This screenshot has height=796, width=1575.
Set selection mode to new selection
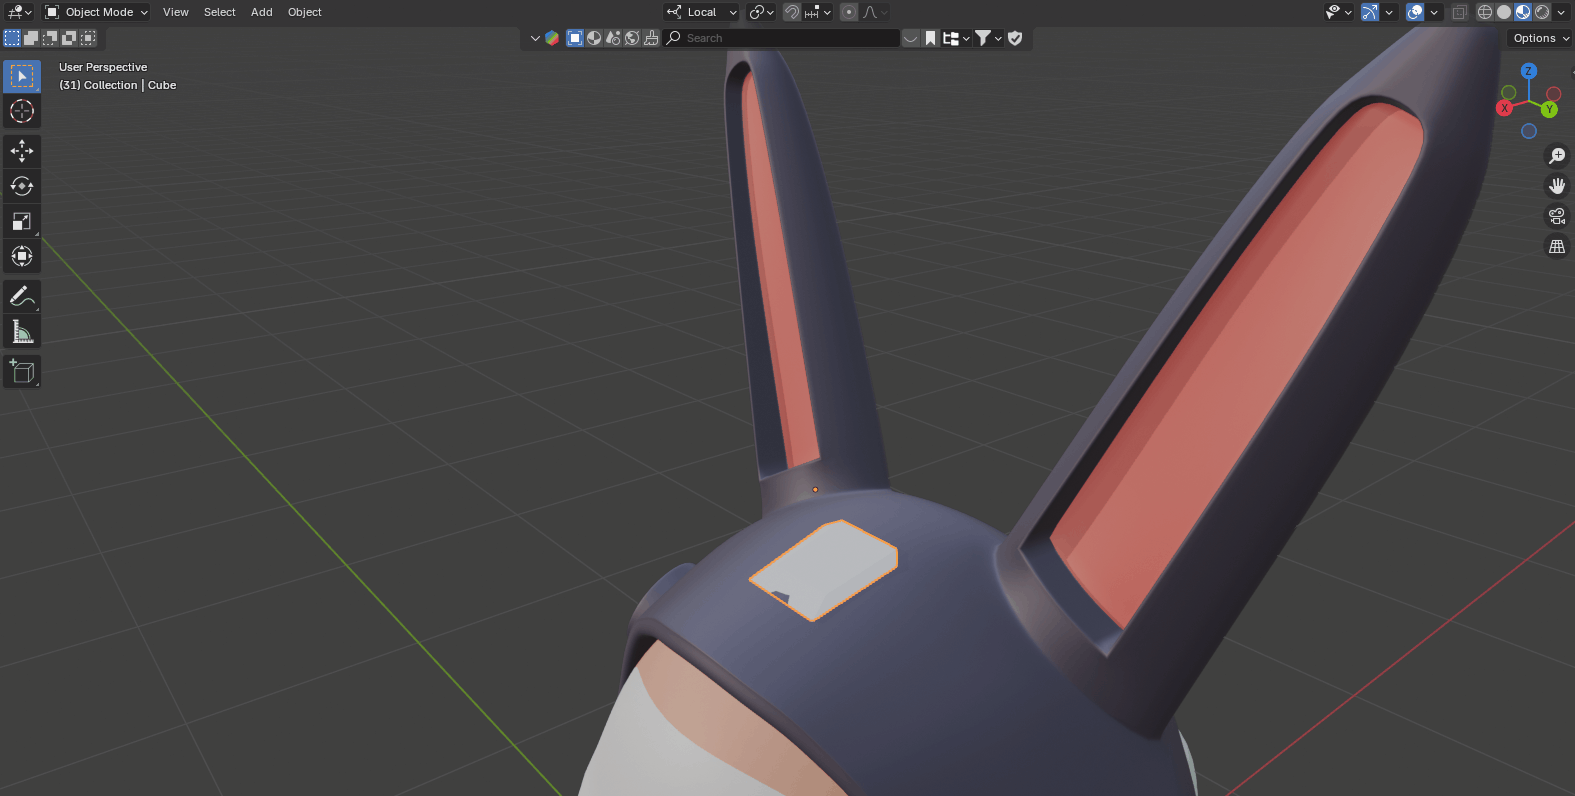pyautogui.click(x=12, y=38)
